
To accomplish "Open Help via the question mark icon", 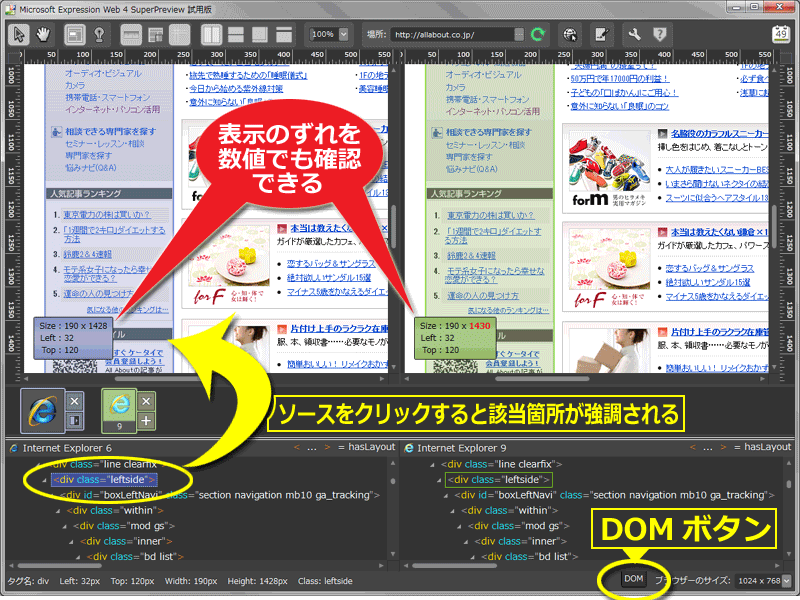I will 659,33.
